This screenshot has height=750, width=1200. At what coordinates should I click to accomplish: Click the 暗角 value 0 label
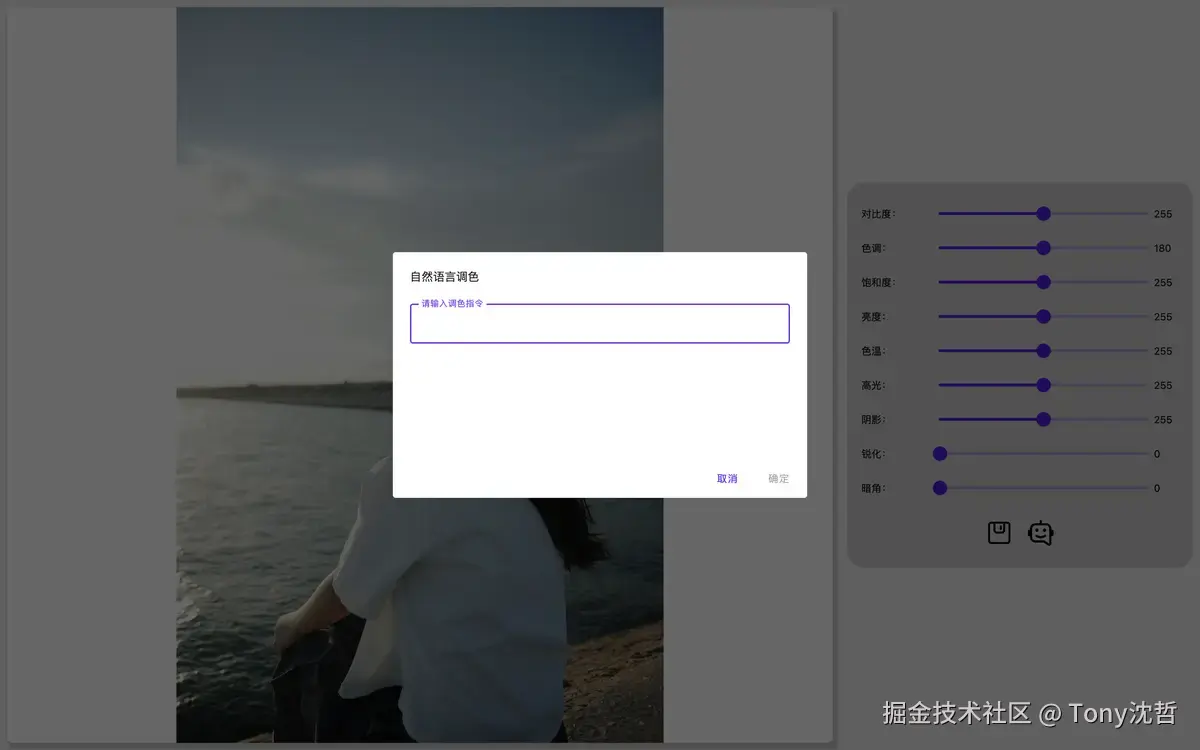pos(1156,488)
